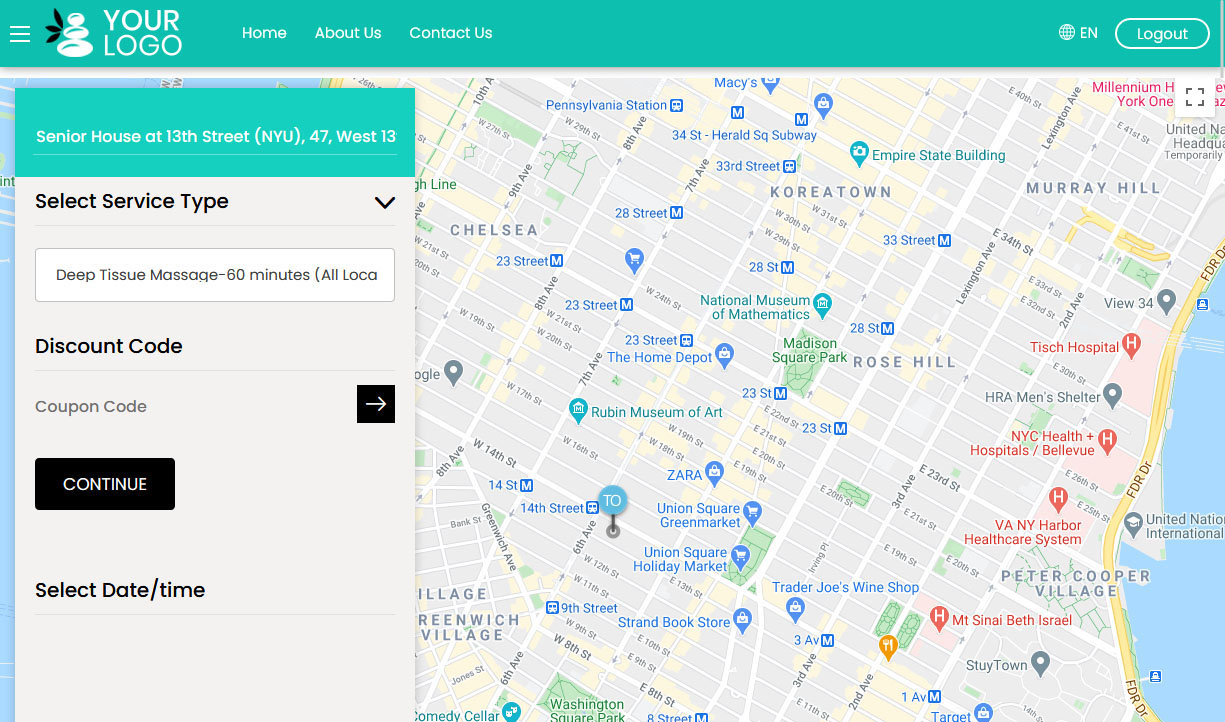Screen dimensions: 1225x722
Task: Select the ZARA shopping marker
Action: tap(713, 472)
